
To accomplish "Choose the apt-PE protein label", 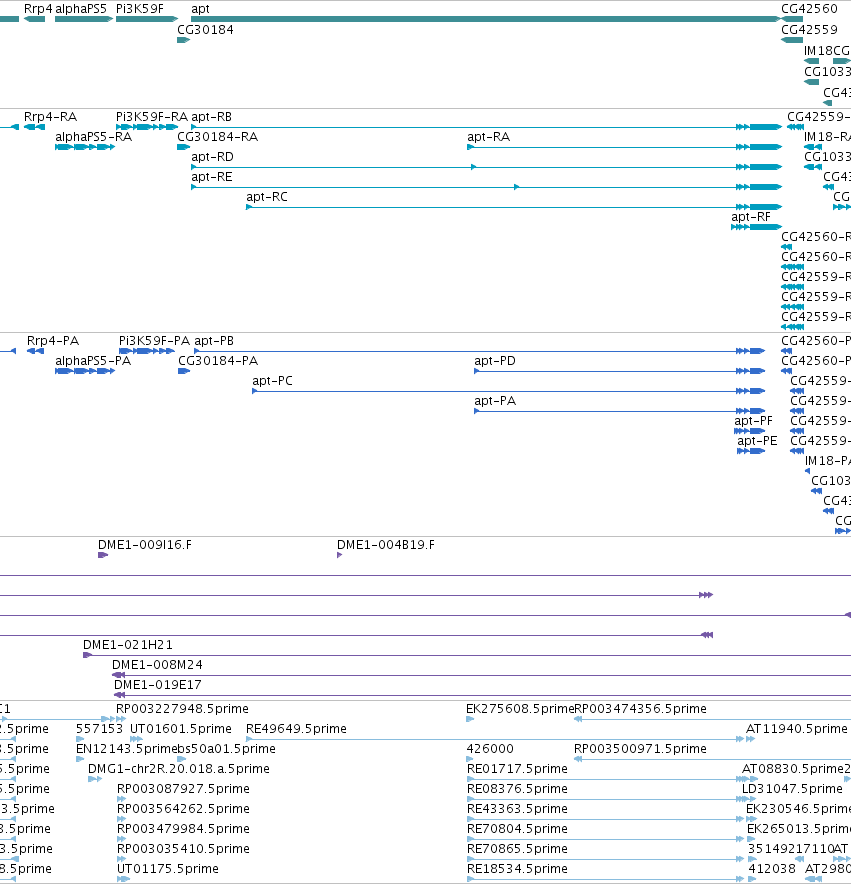I will [757, 441].
